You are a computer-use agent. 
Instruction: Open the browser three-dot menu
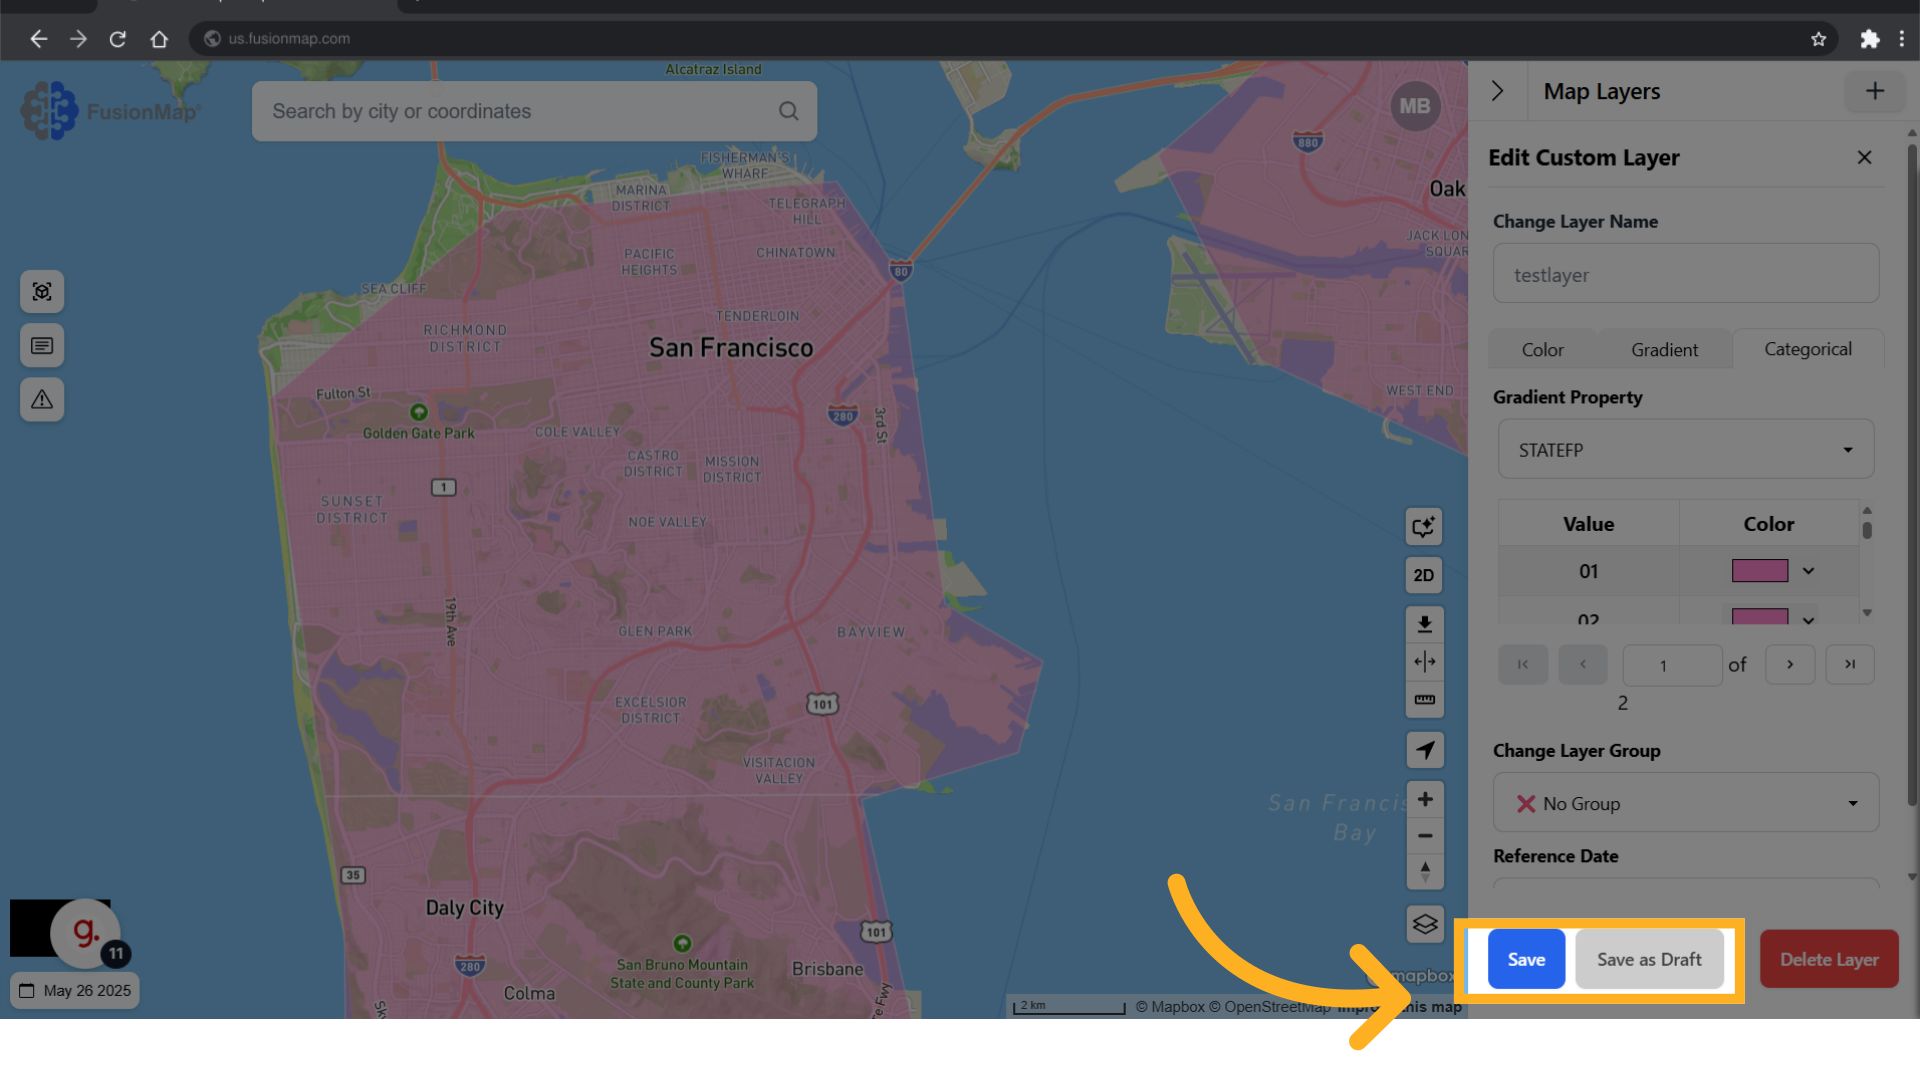1901,39
